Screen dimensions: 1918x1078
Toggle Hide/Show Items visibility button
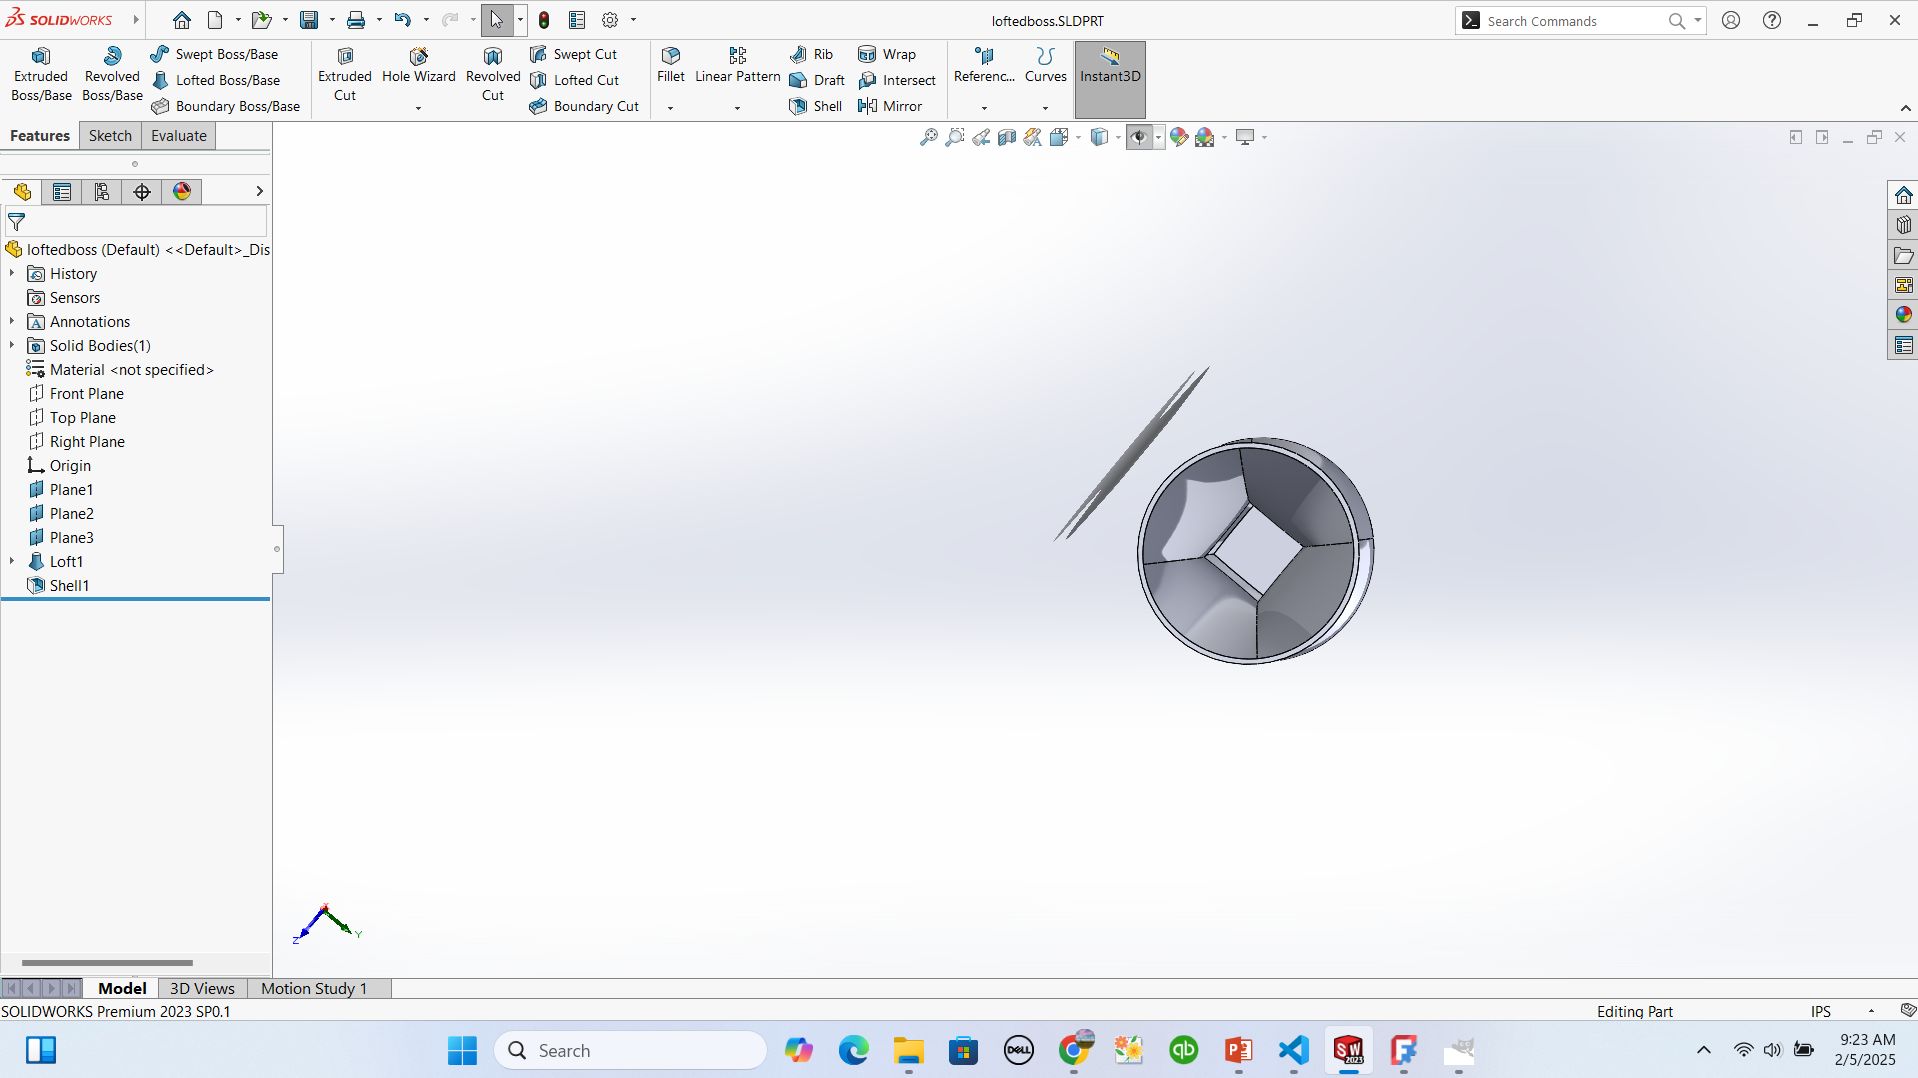pyautogui.click(x=1139, y=138)
